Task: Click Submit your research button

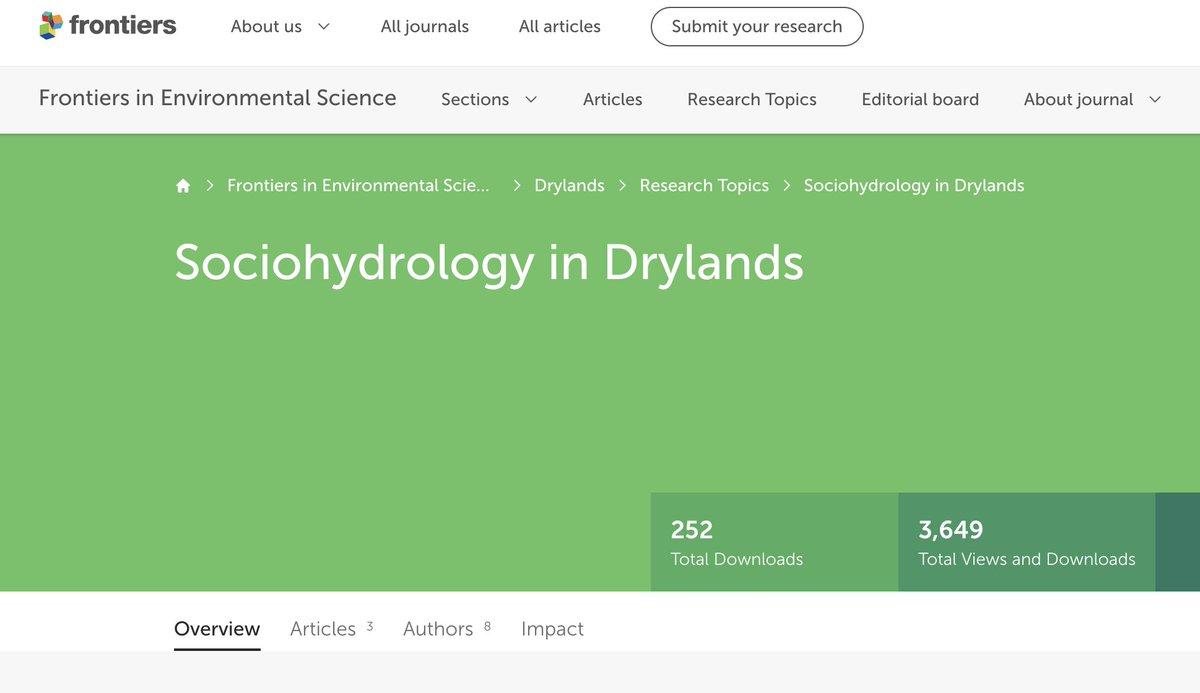Action: 757,27
